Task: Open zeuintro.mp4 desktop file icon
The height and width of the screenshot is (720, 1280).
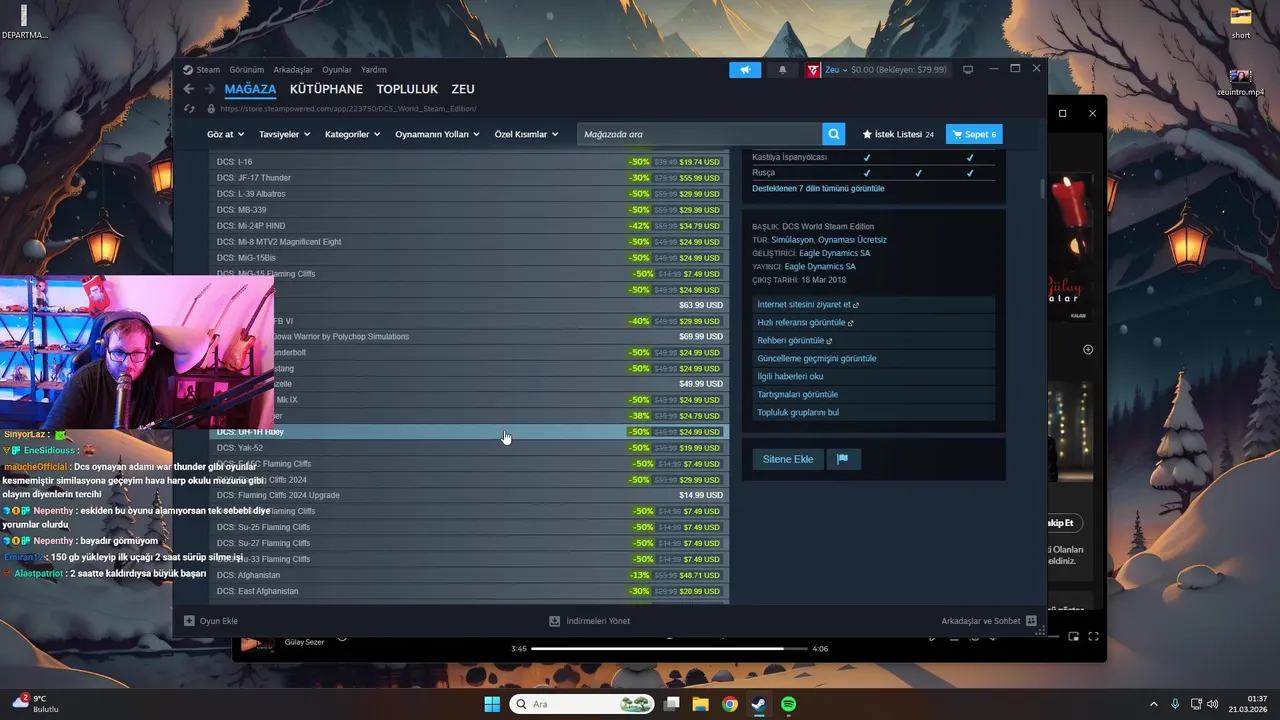Action: coord(1240,82)
